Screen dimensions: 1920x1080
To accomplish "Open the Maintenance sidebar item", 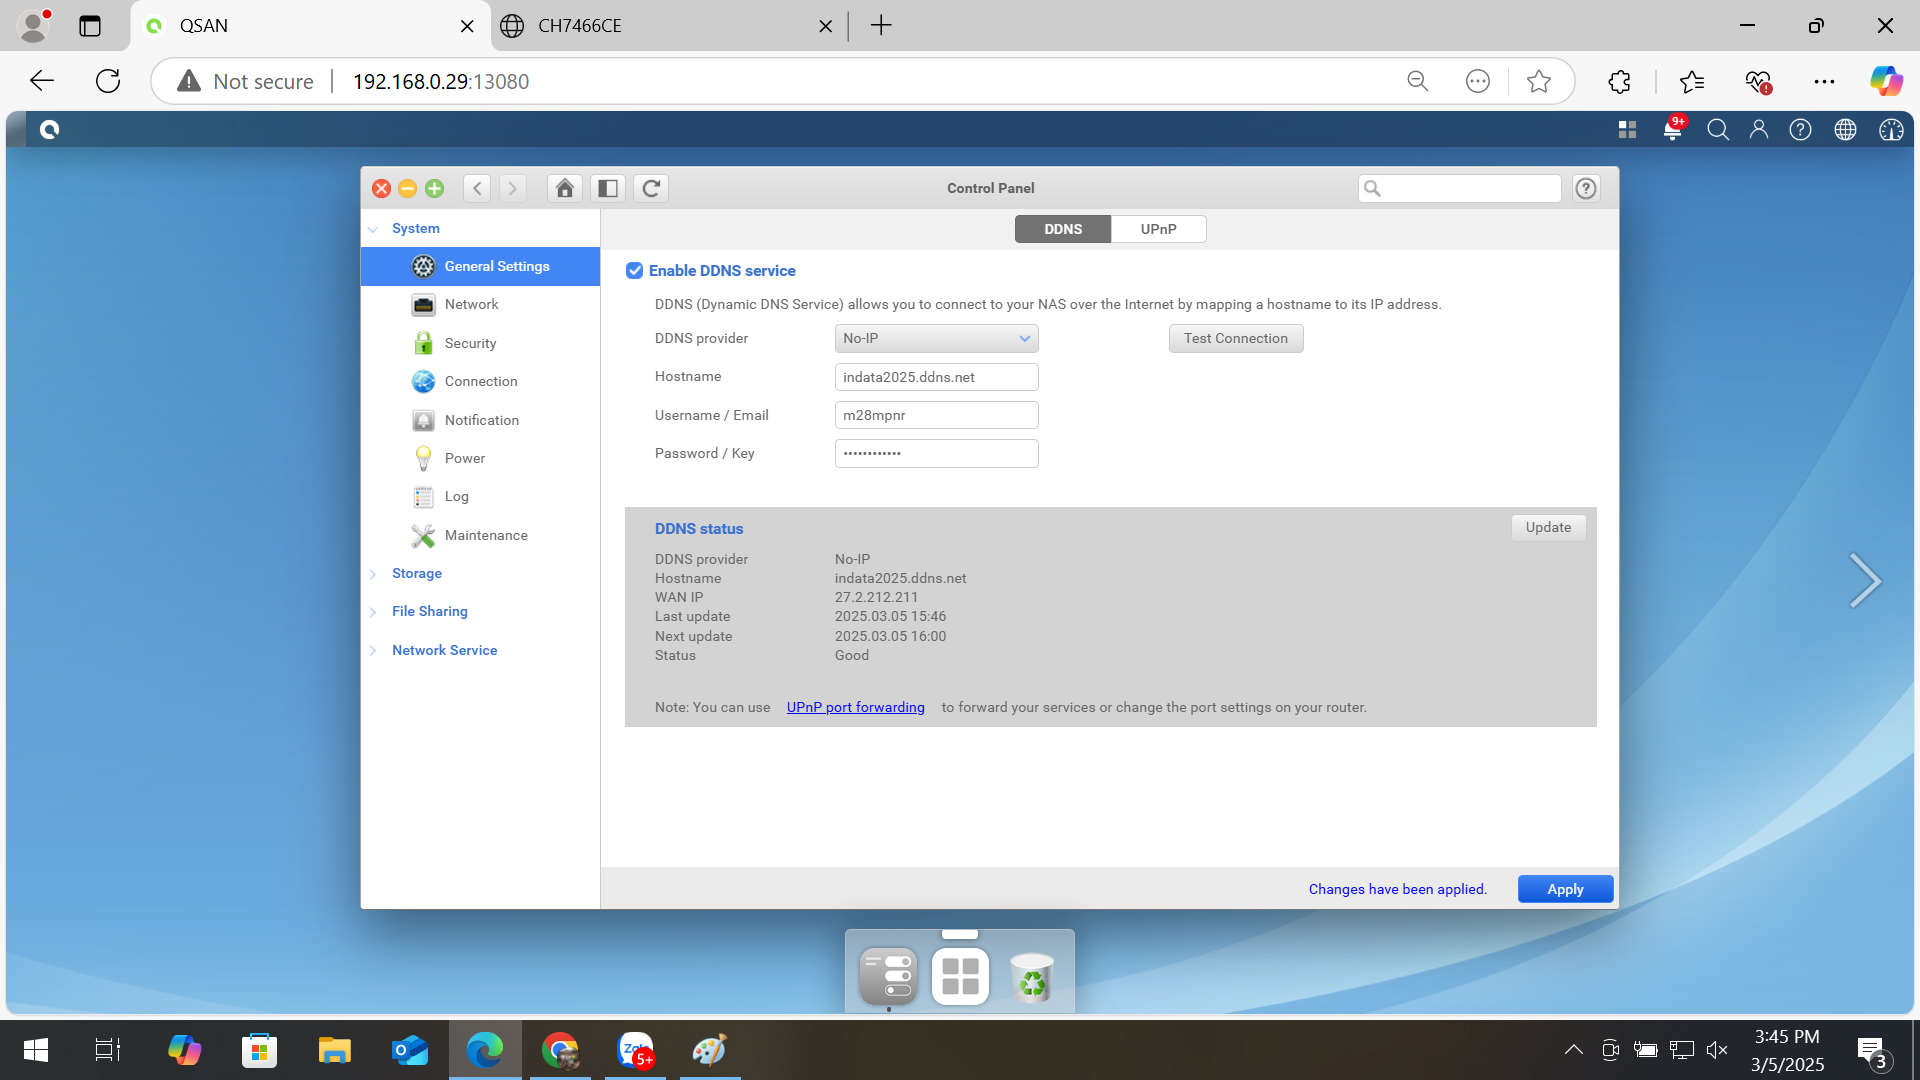I will point(485,535).
